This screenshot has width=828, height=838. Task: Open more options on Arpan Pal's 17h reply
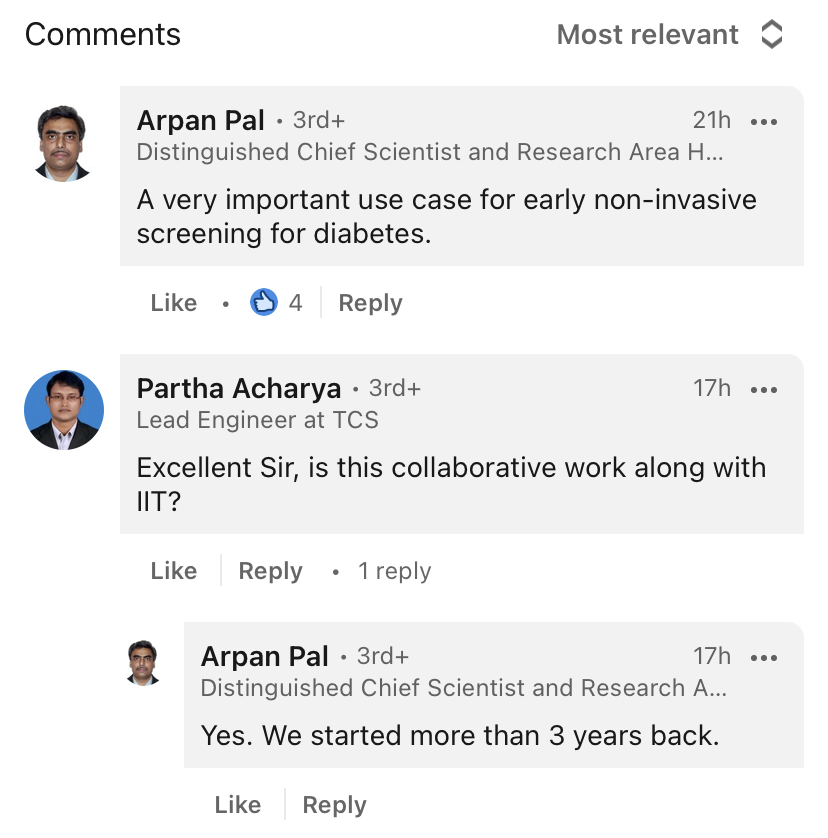pos(763,657)
